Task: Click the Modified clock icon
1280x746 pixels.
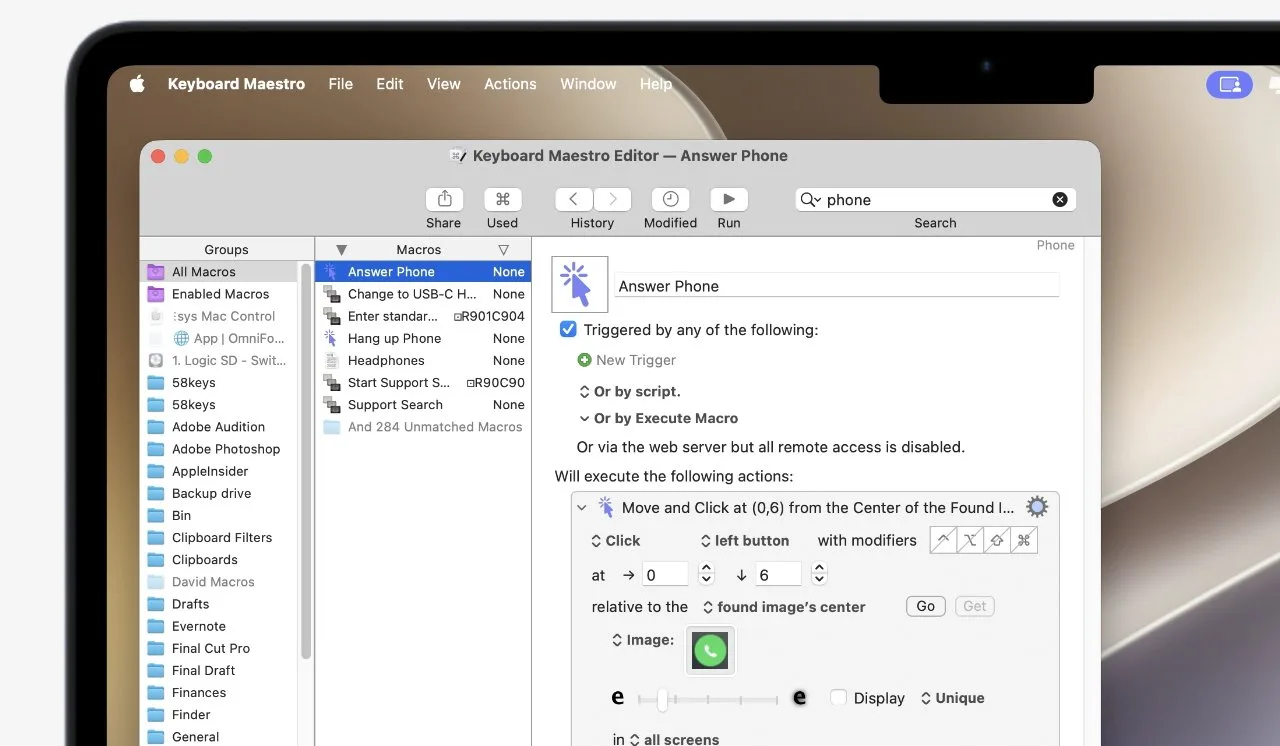Action: 670,199
